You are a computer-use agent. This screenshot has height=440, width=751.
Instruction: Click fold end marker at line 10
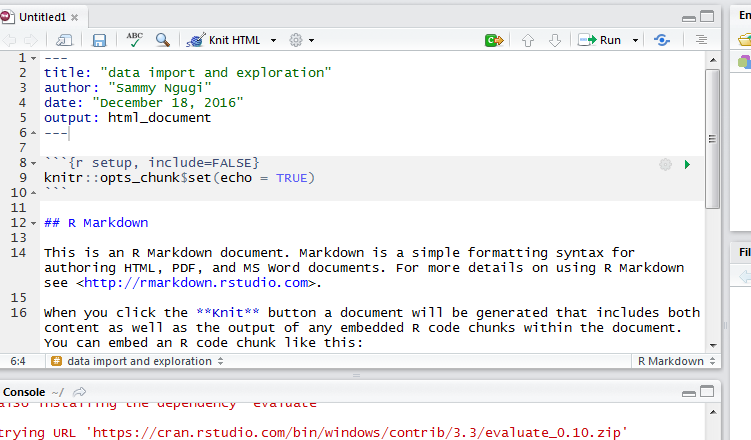click(34, 193)
